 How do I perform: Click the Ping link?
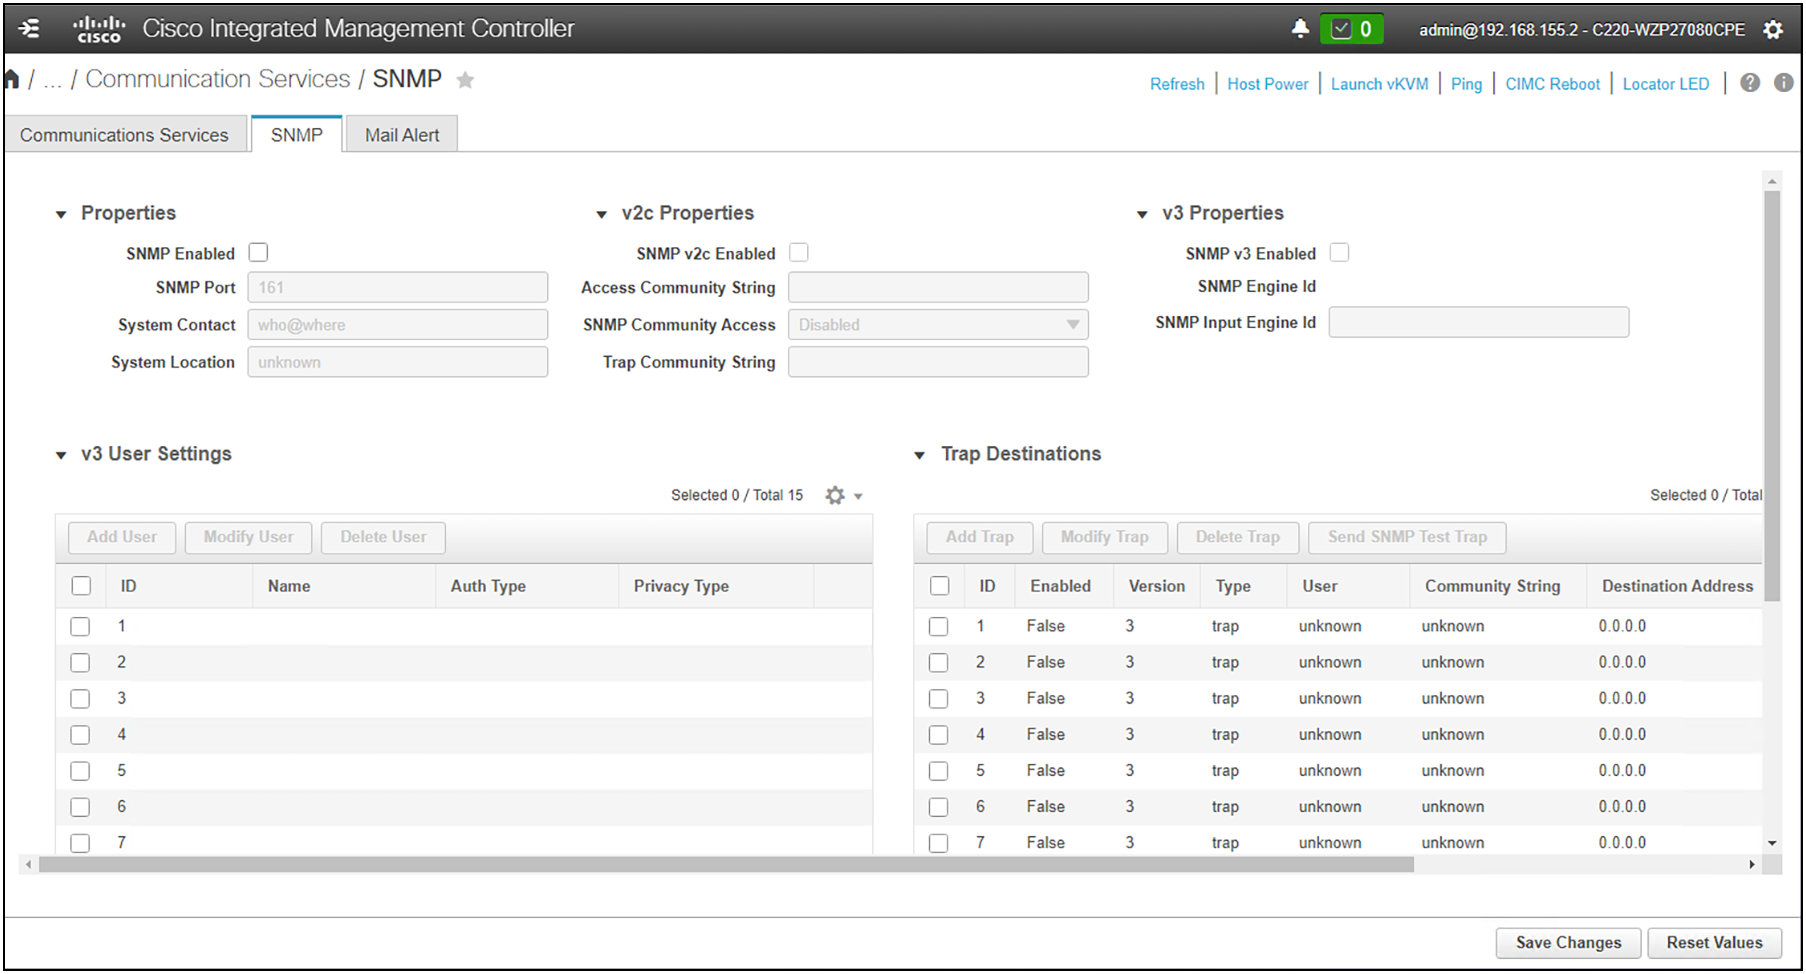(x=1467, y=84)
